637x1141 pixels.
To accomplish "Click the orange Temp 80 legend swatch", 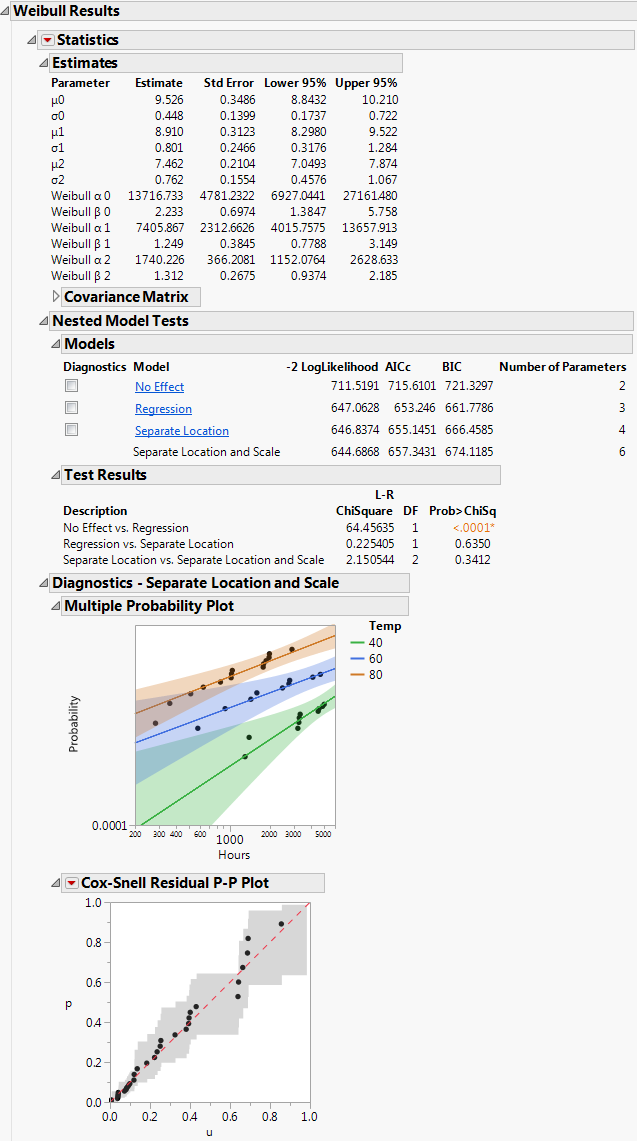I will [x=358, y=675].
